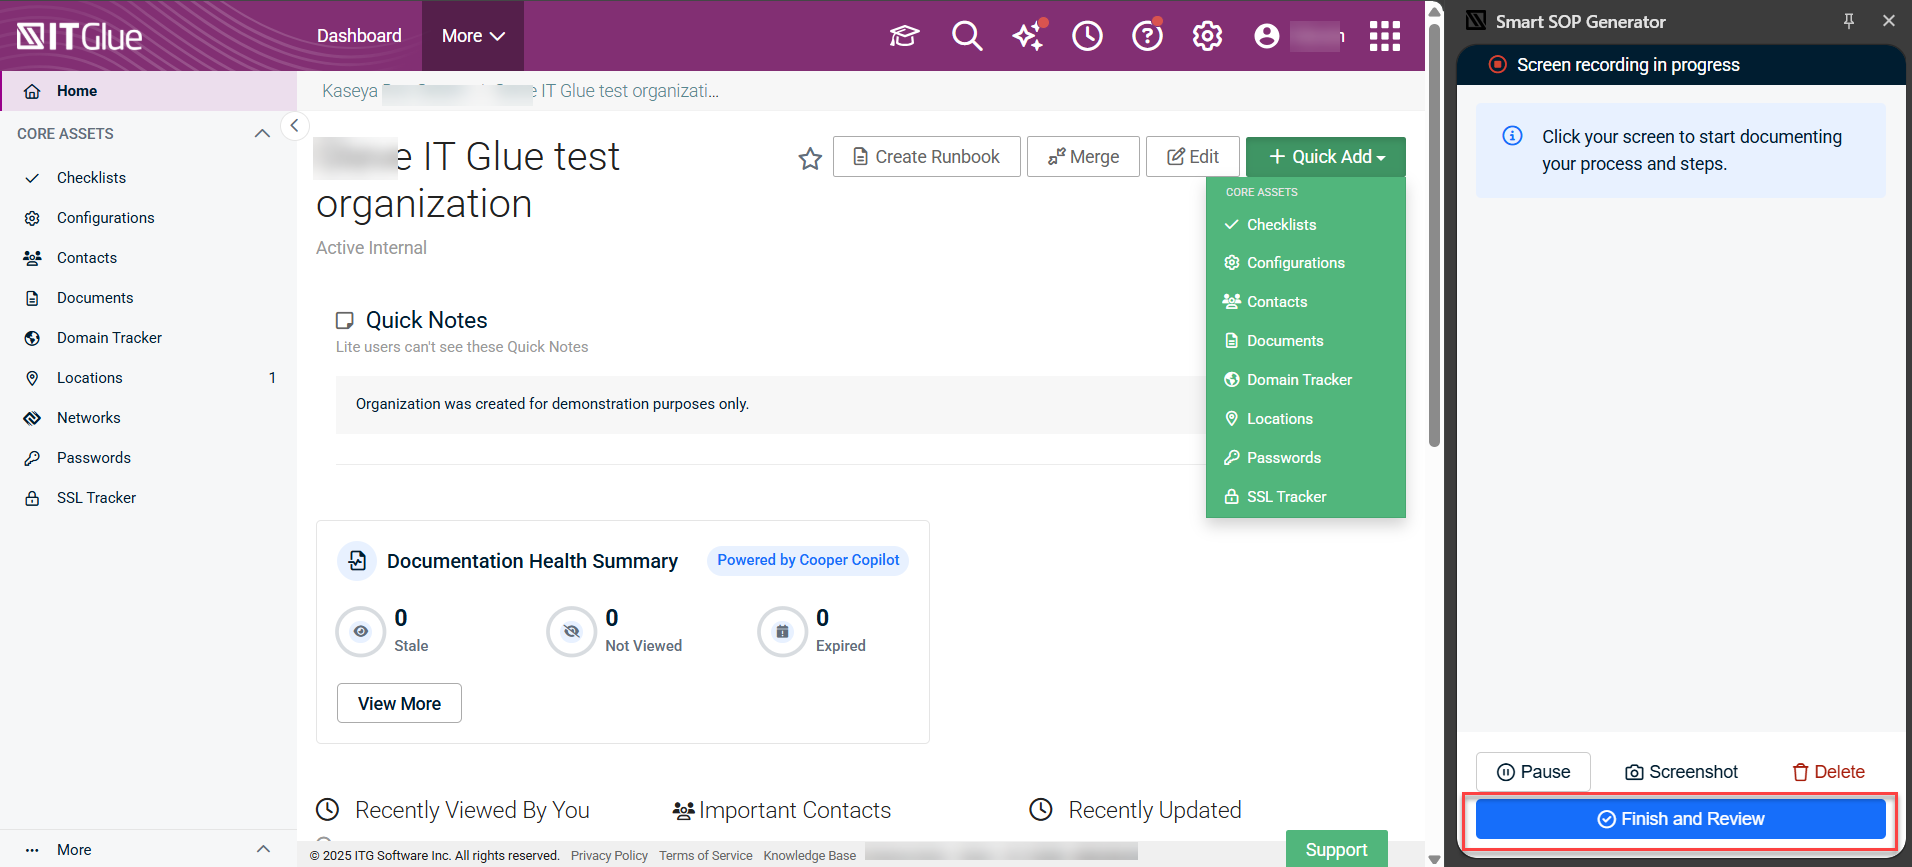
Task: Favorite the organization with the star icon
Action: 810,158
